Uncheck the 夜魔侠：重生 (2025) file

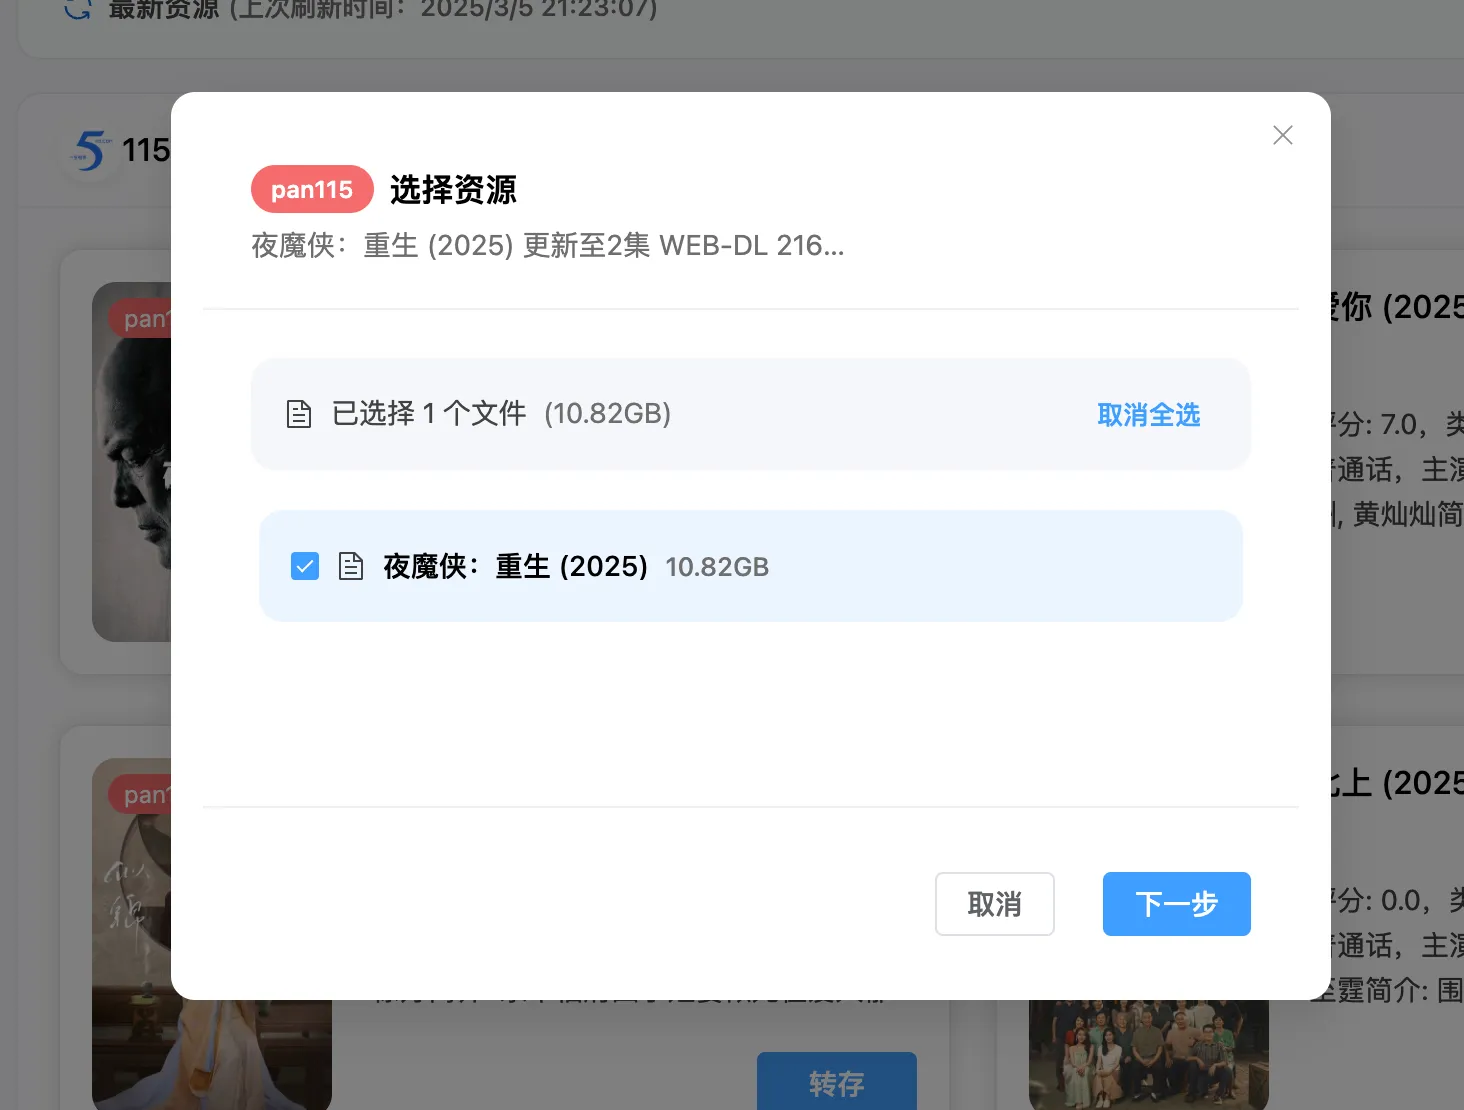pyautogui.click(x=304, y=566)
